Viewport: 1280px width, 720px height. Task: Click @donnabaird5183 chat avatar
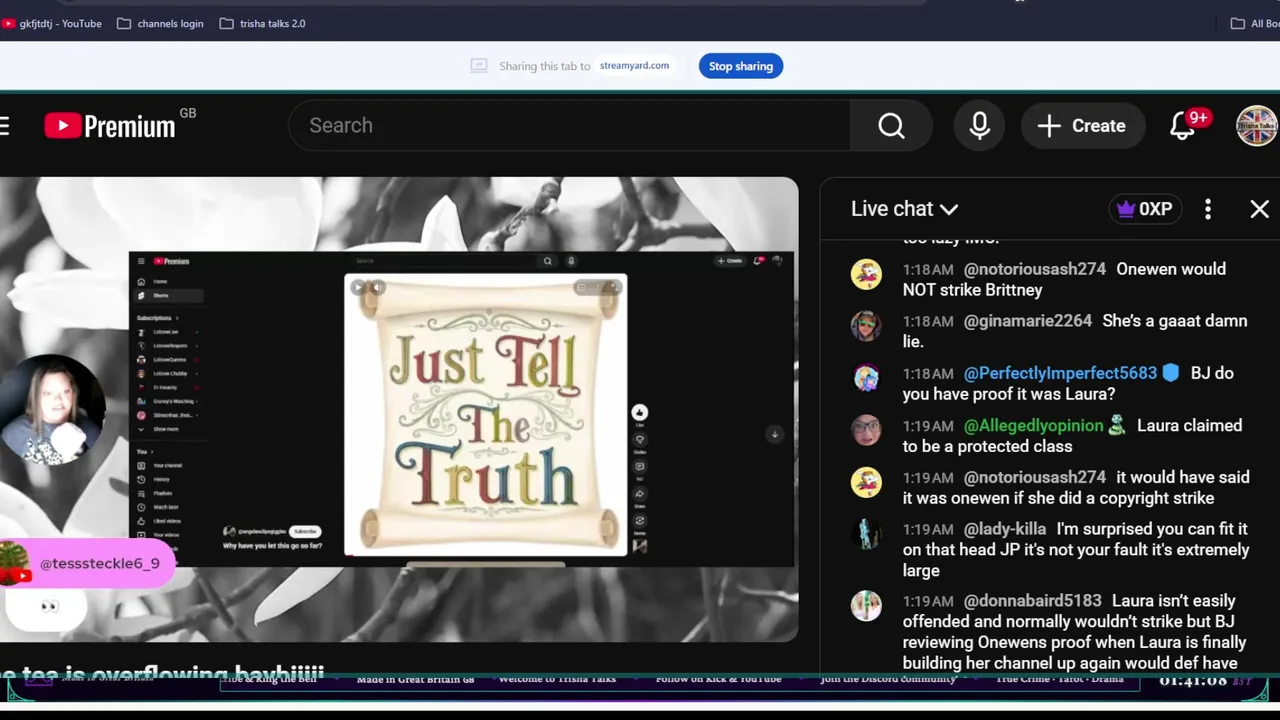pyautogui.click(x=866, y=605)
